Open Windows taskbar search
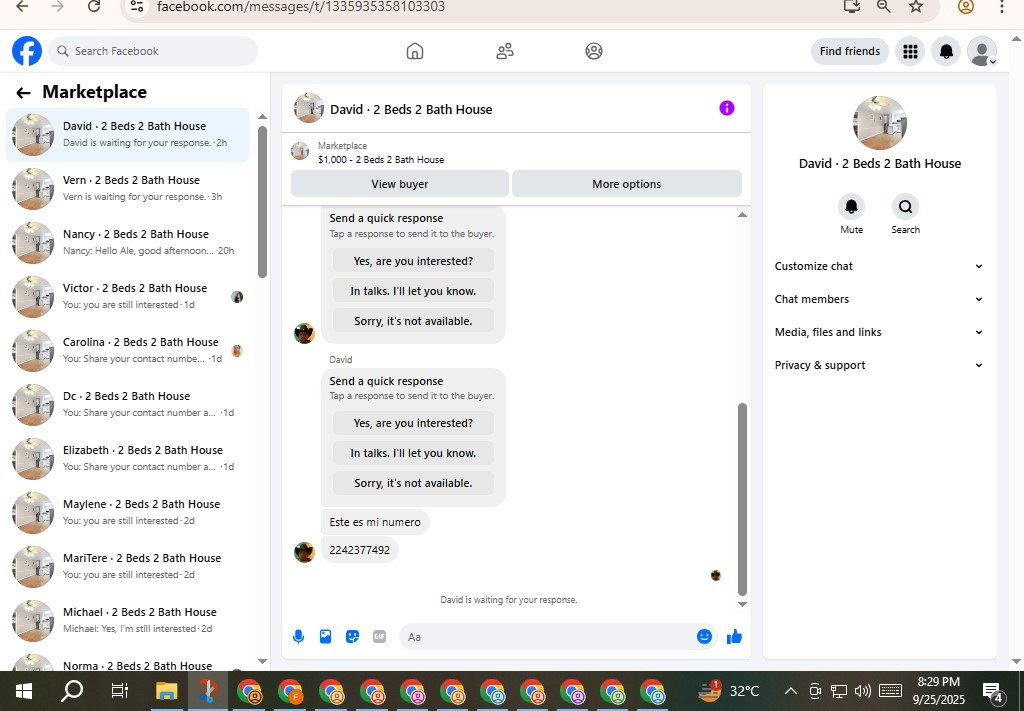1024x711 pixels. (72, 691)
